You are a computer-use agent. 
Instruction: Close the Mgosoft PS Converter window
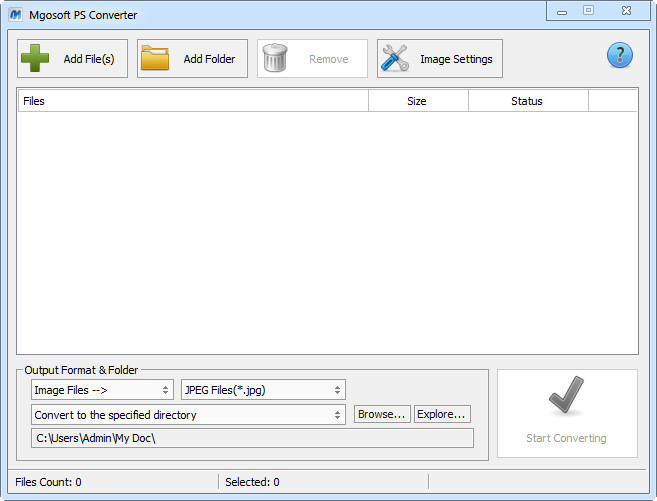tap(626, 10)
